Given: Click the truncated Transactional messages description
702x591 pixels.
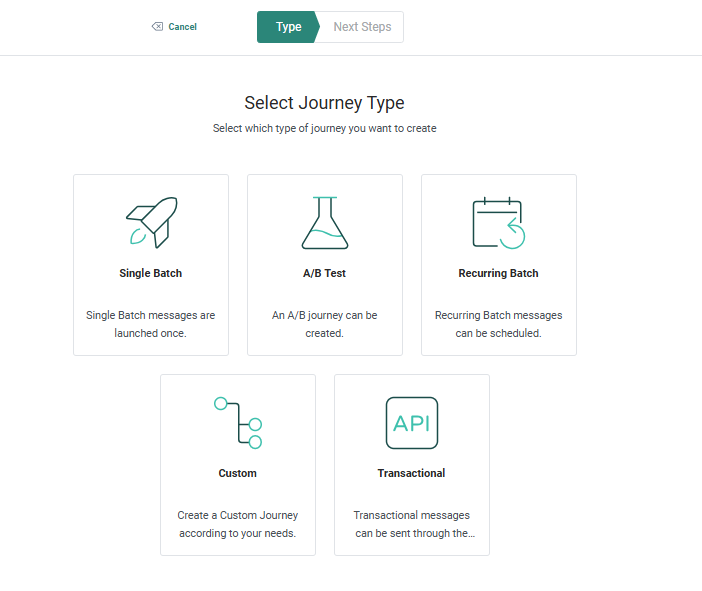Looking at the screenshot, I should point(411,524).
